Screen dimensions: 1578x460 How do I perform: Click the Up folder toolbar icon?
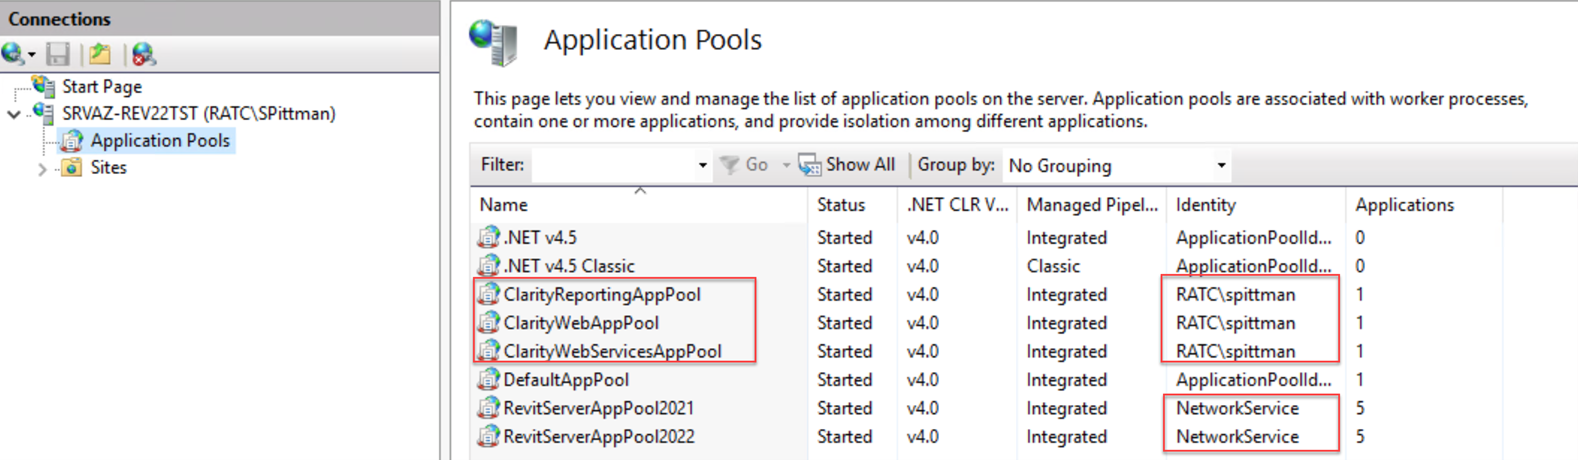(x=100, y=54)
